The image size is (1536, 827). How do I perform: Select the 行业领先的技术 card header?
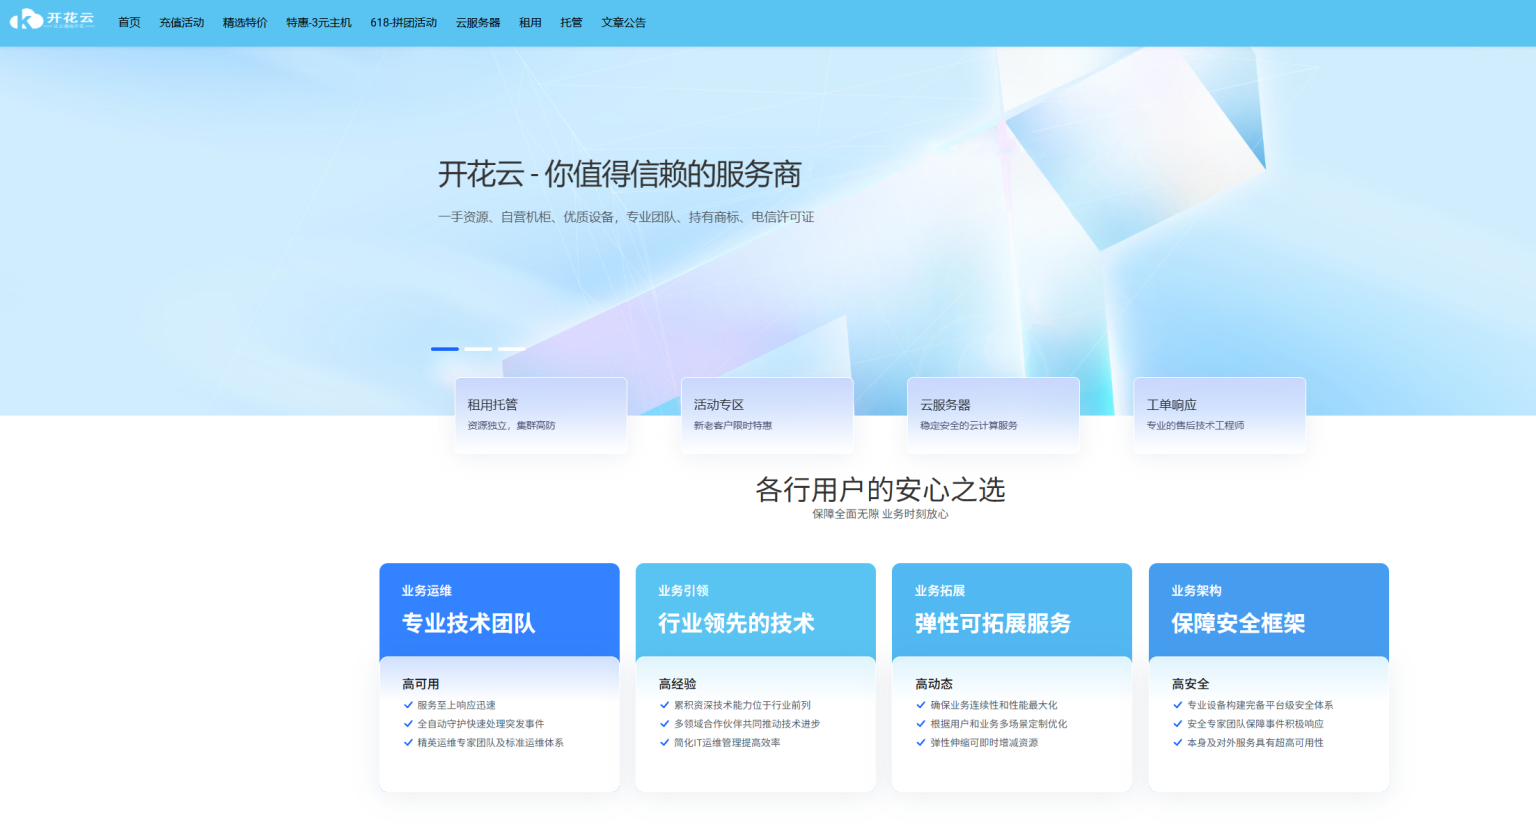pos(755,610)
